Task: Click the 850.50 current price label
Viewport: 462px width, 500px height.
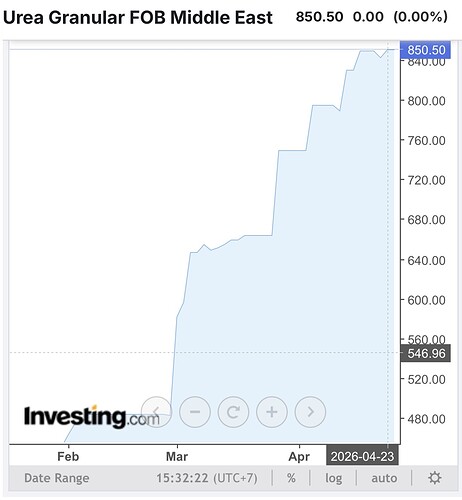Action: (425, 50)
